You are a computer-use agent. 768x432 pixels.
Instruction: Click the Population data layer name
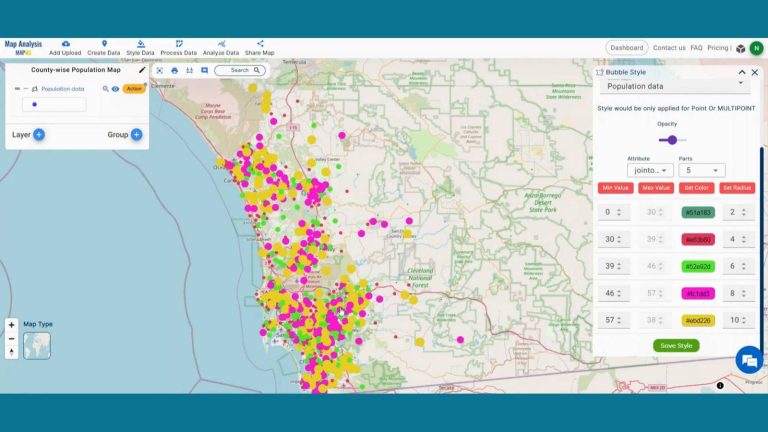63,89
